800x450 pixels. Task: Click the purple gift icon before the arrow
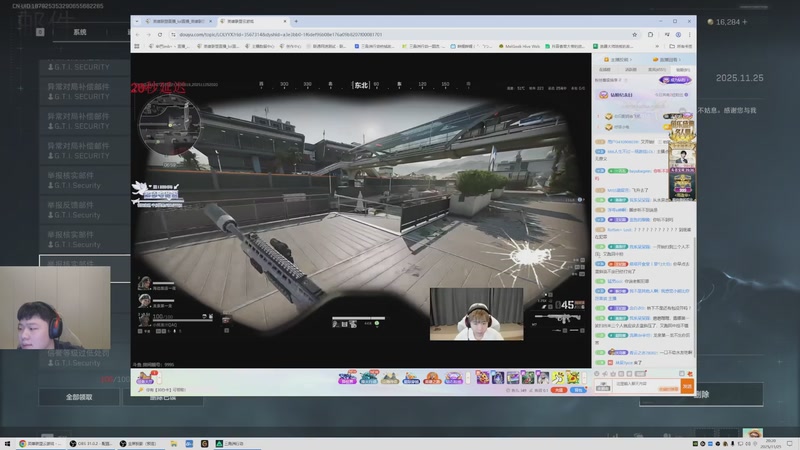(454, 378)
